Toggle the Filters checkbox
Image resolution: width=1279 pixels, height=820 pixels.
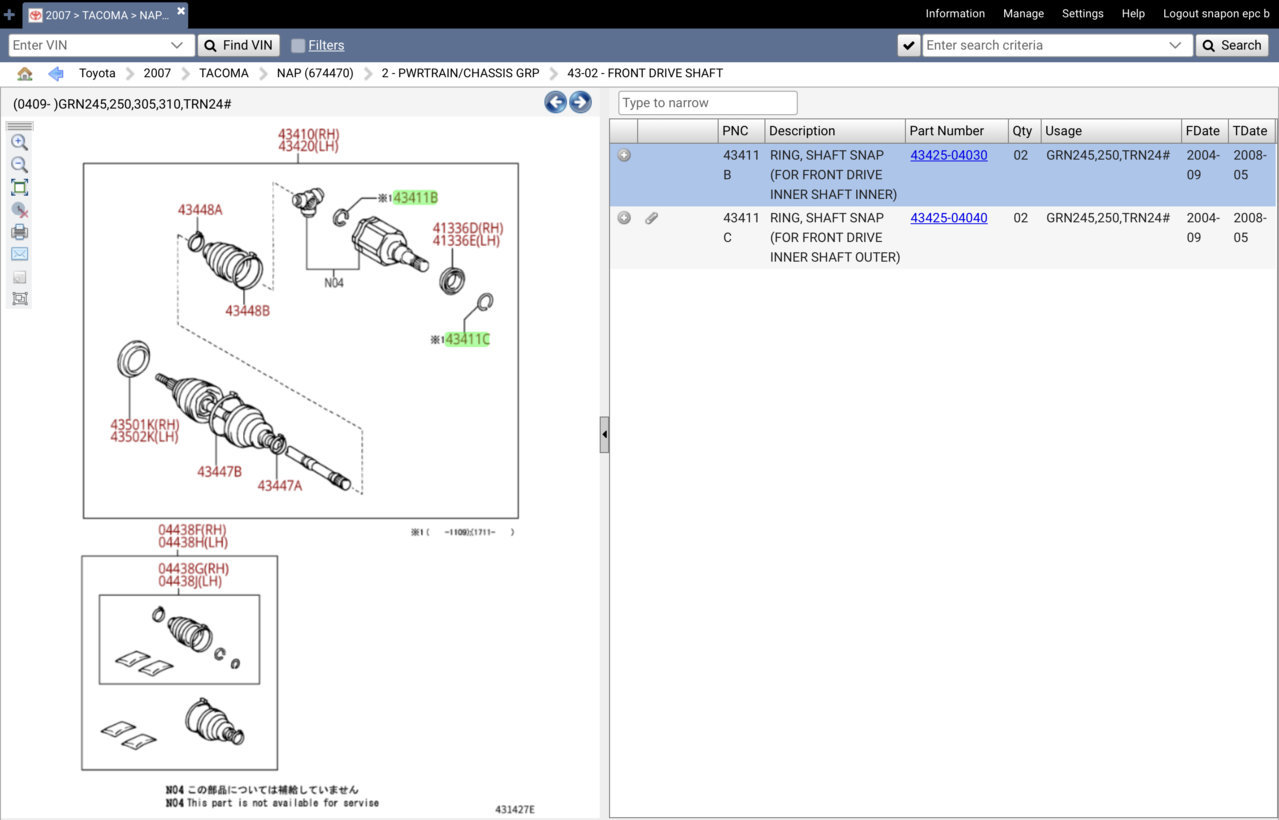point(298,45)
